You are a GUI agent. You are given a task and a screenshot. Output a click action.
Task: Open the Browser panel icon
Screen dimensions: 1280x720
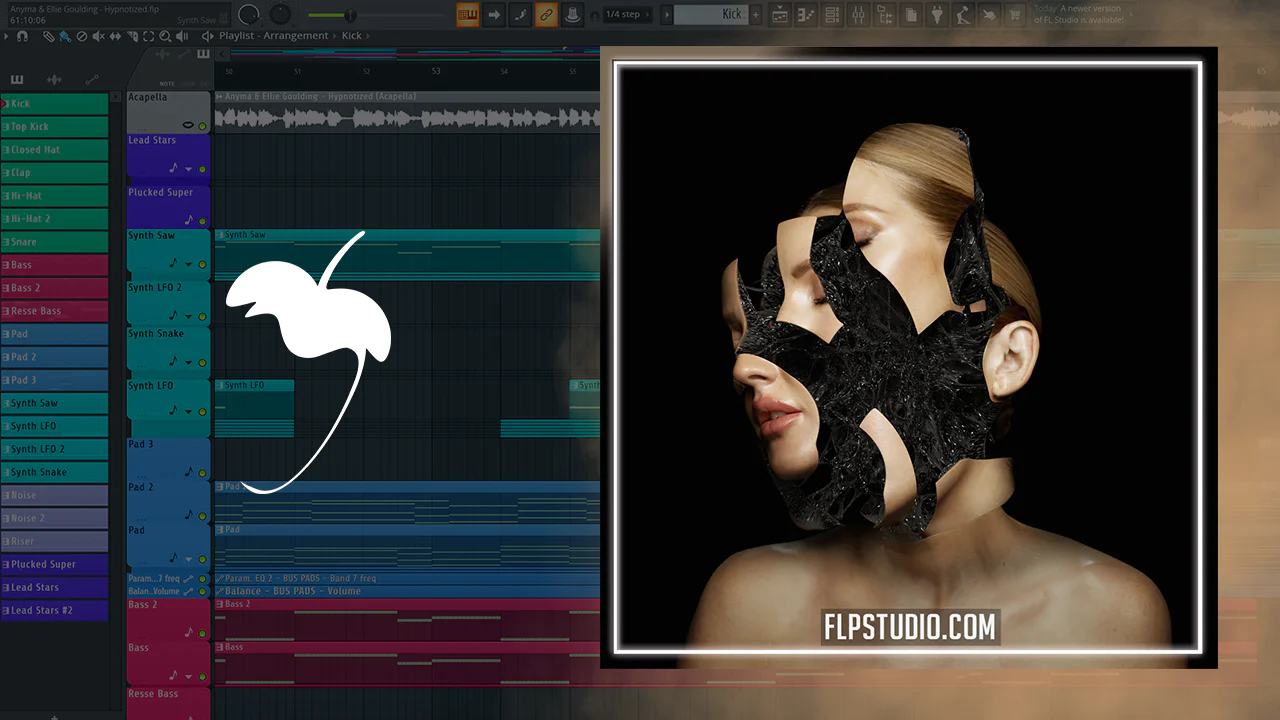[885, 15]
